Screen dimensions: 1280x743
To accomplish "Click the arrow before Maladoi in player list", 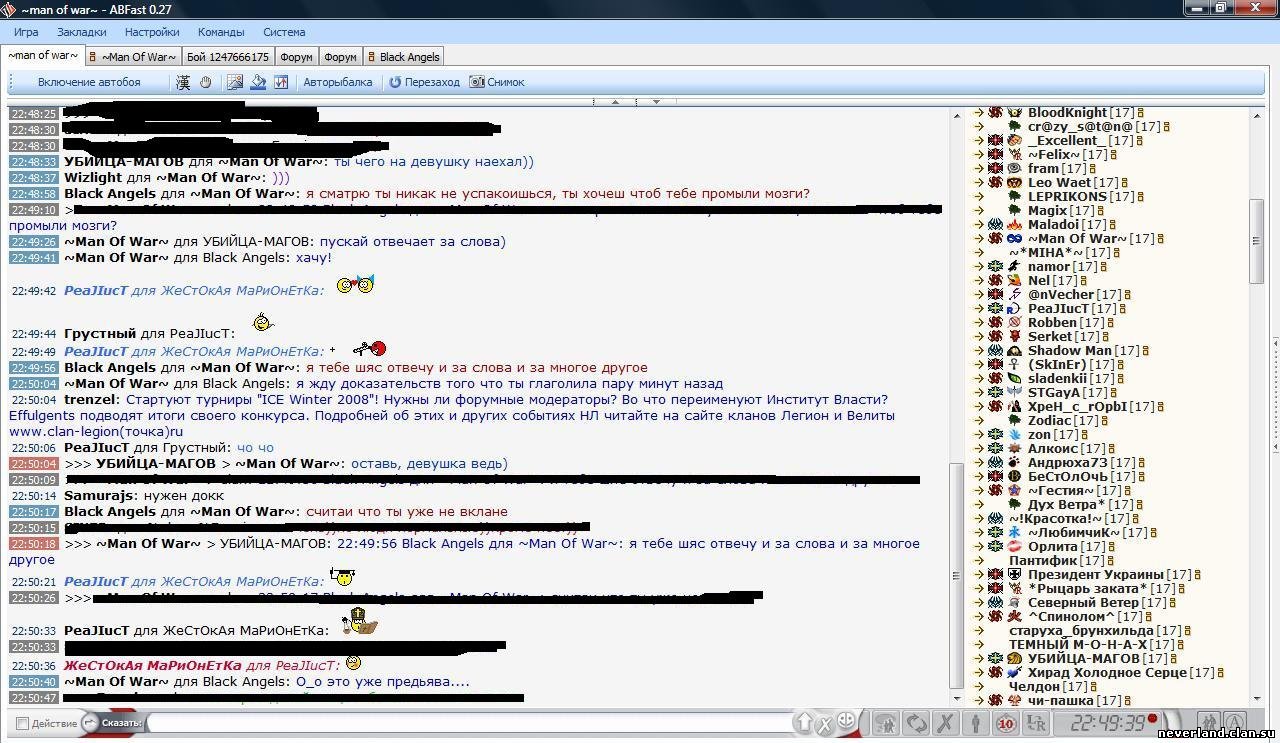I will point(980,225).
